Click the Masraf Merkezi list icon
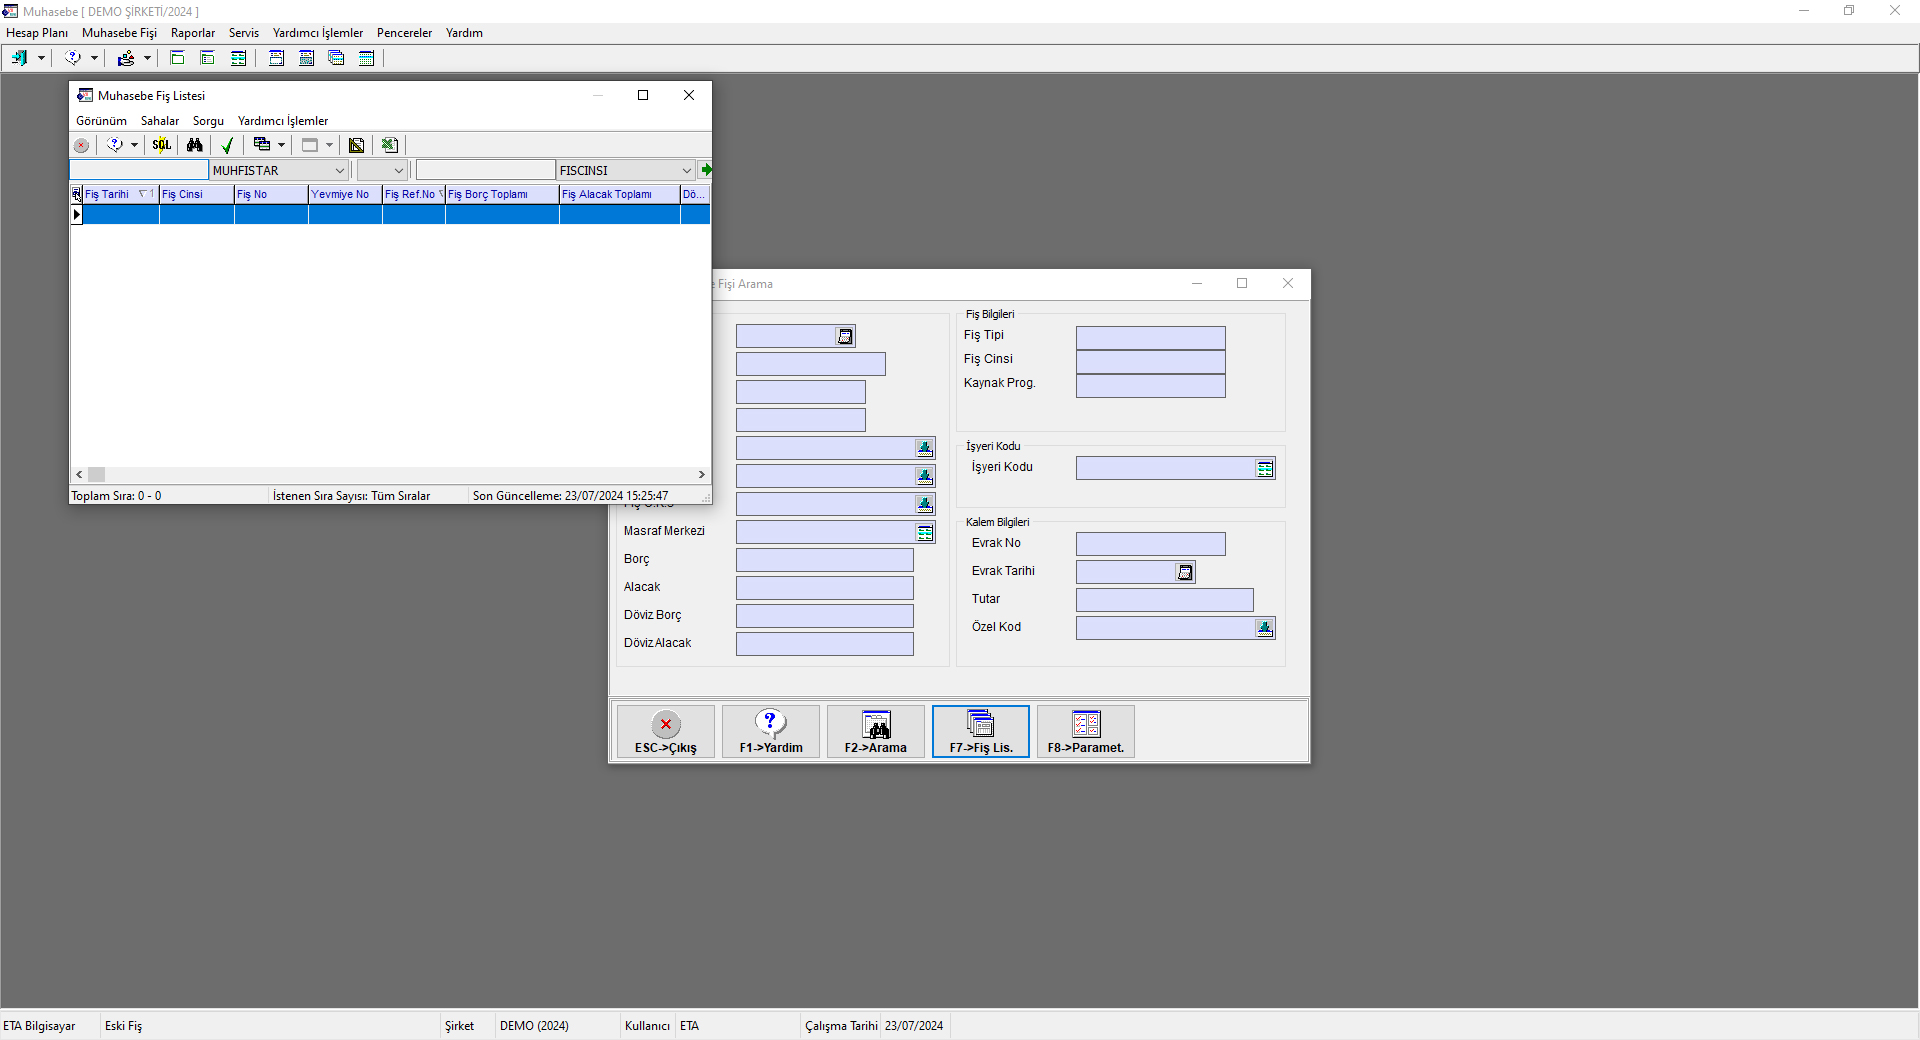 [925, 533]
